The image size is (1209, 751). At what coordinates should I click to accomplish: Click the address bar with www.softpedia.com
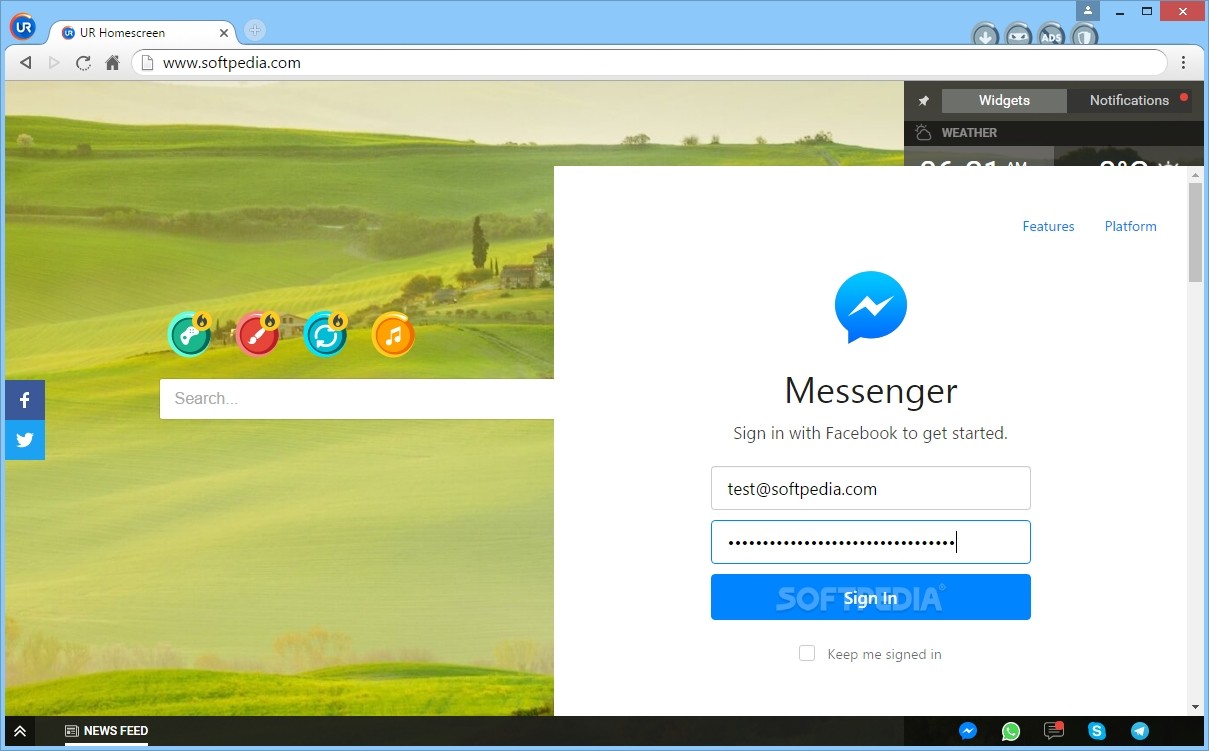(649, 62)
